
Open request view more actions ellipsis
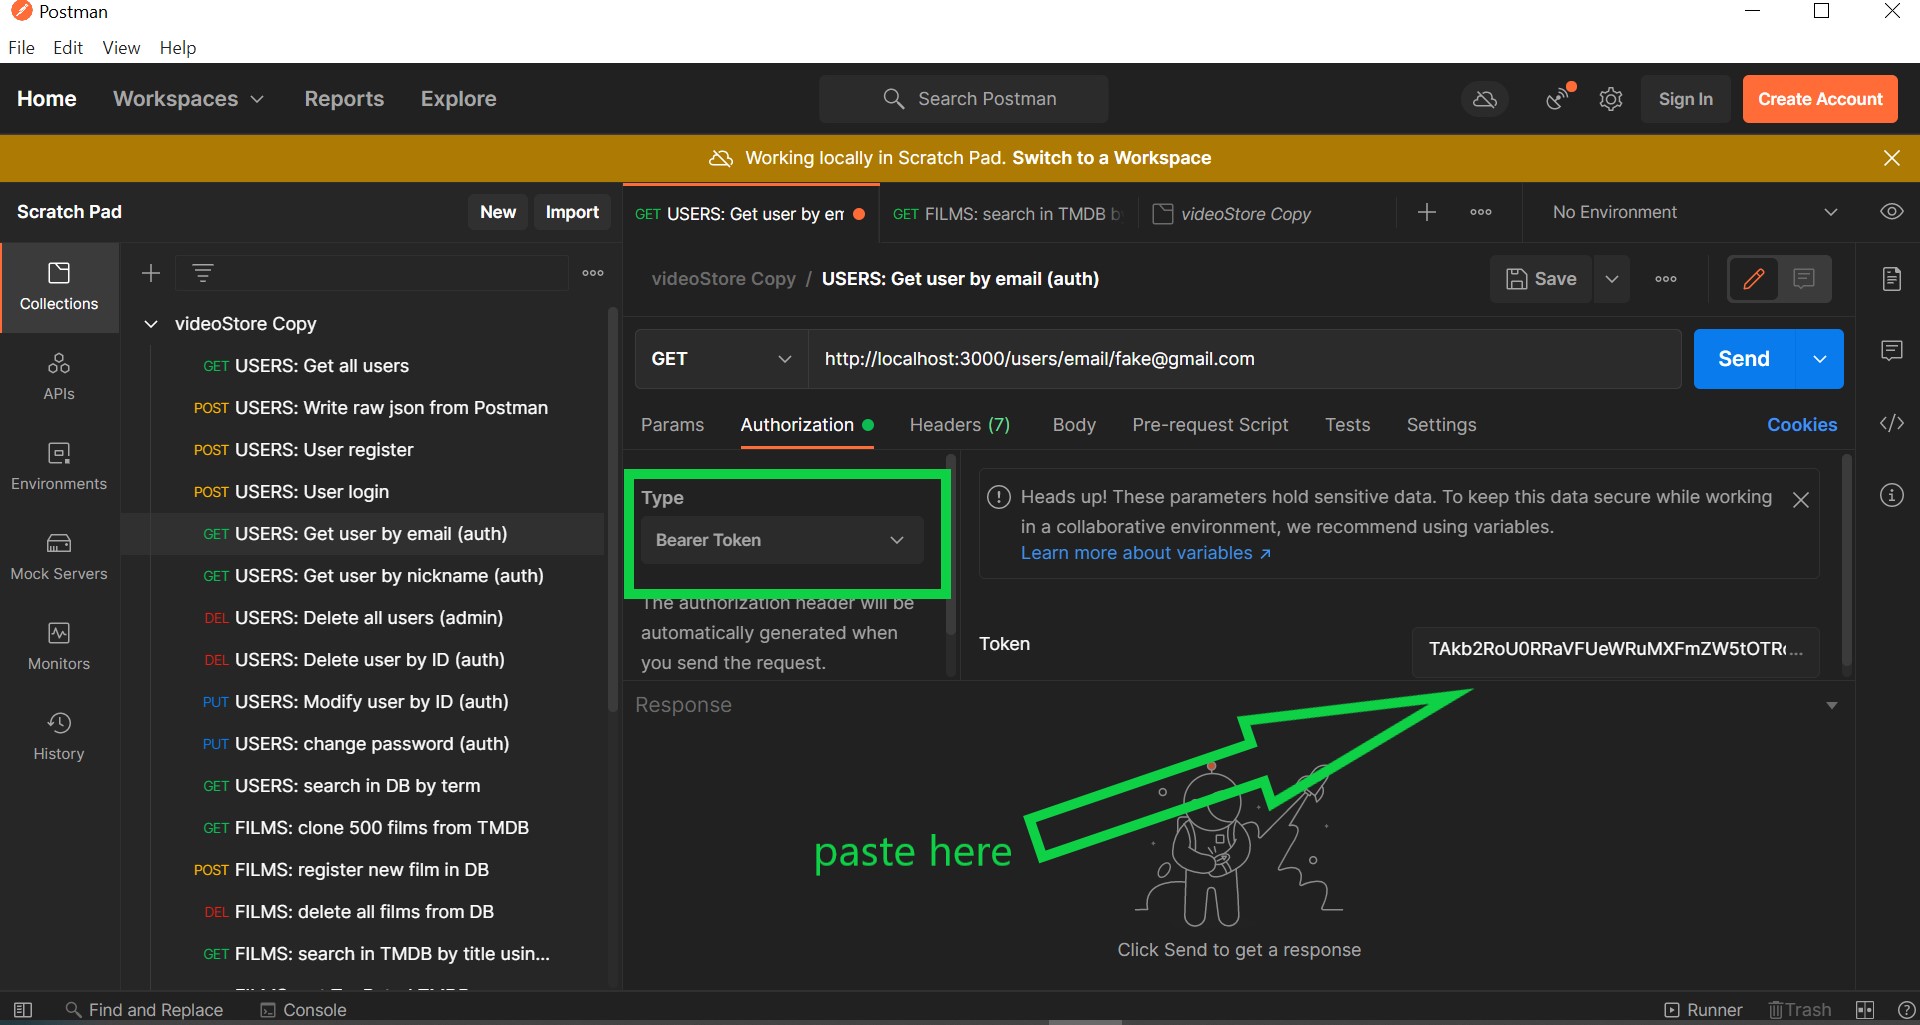click(x=1666, y=279)
